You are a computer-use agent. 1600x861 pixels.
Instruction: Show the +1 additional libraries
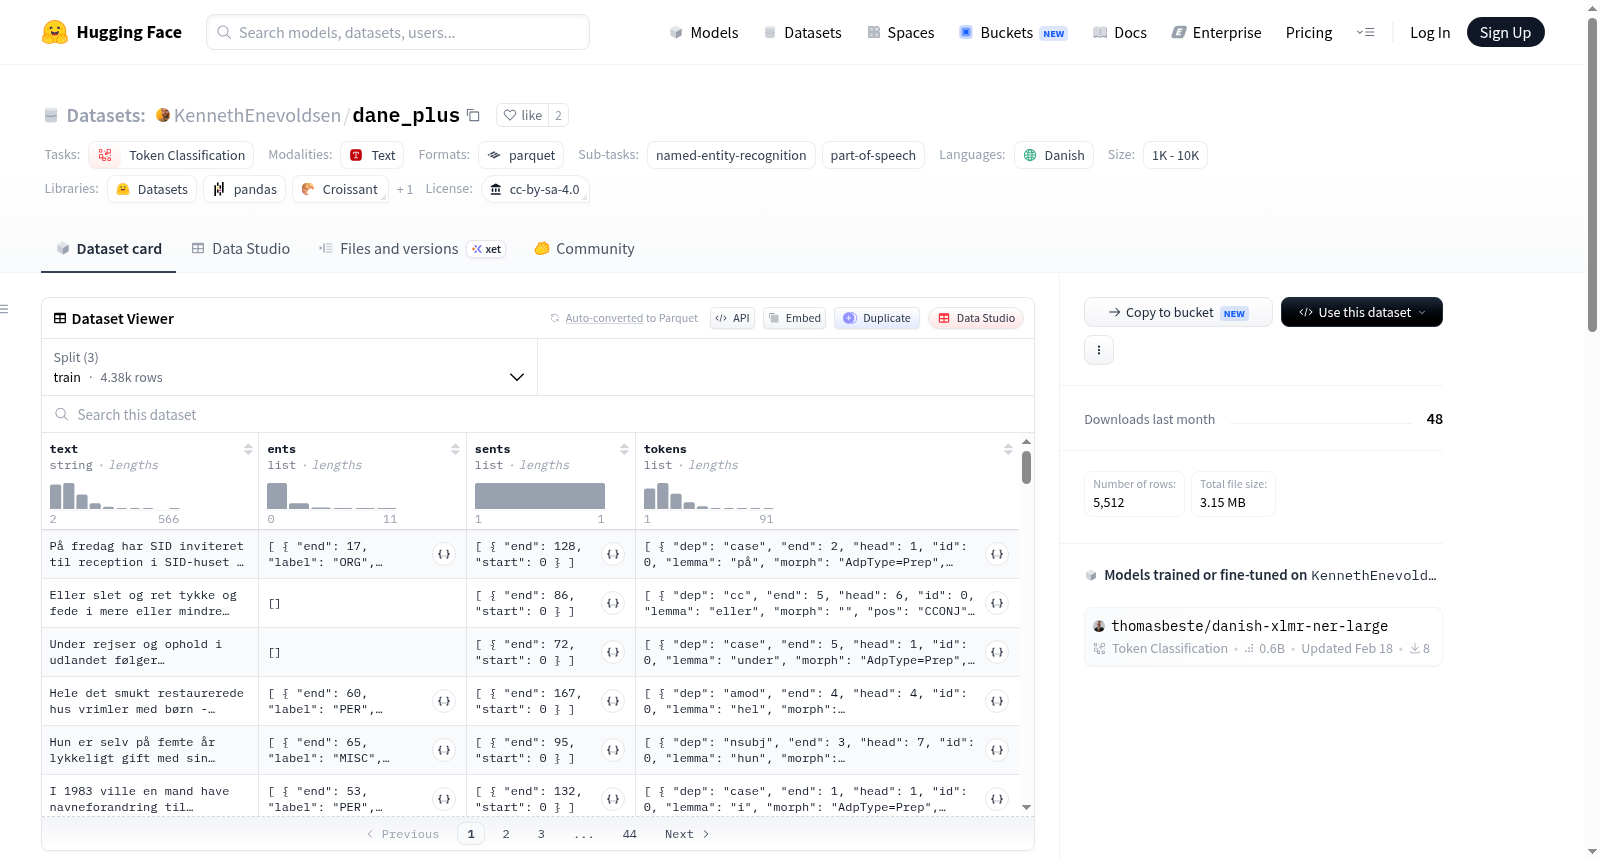405,189
